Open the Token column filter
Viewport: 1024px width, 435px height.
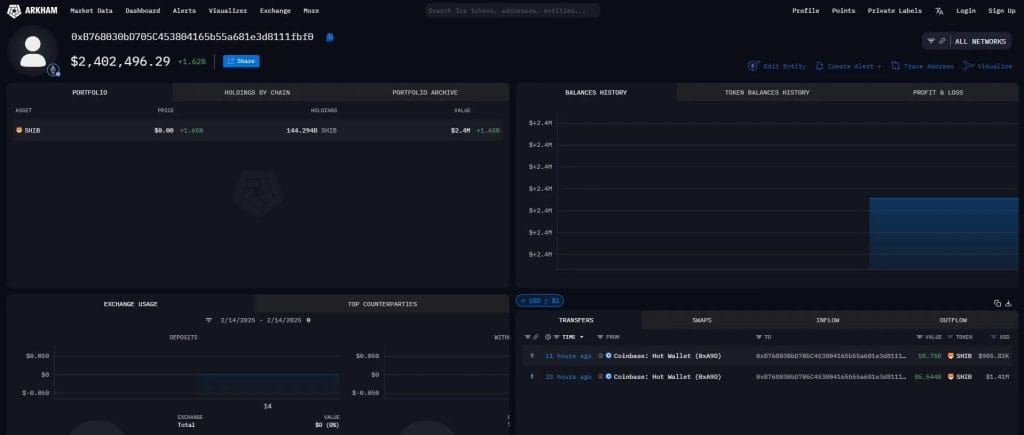951,337
